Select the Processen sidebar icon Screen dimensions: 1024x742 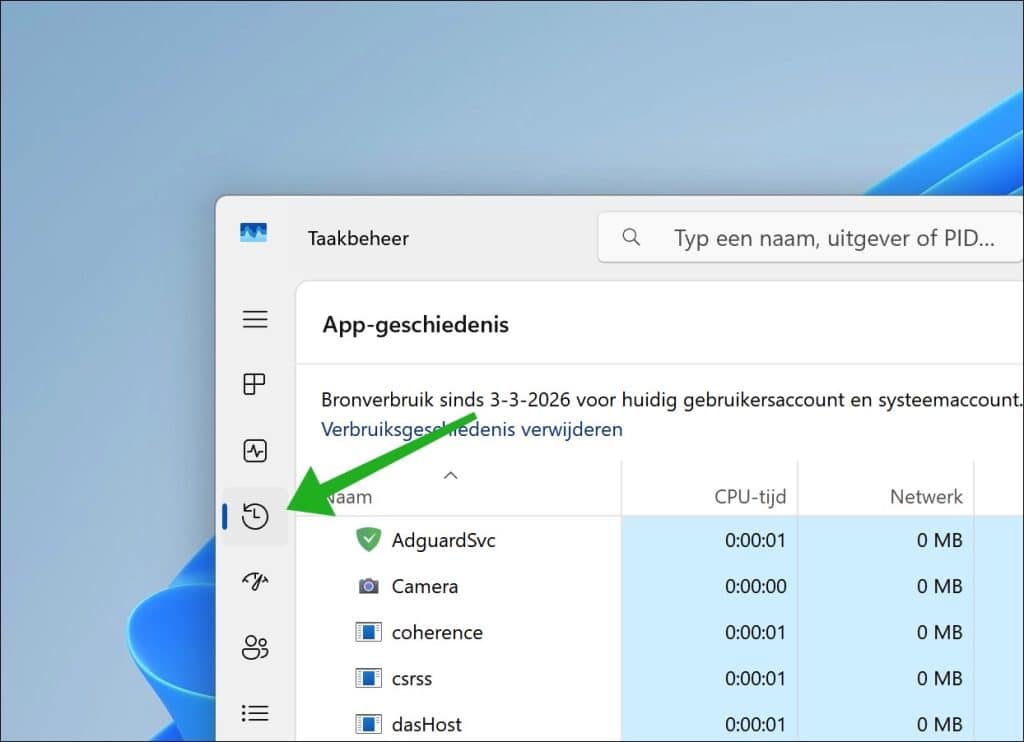(255, 384)
